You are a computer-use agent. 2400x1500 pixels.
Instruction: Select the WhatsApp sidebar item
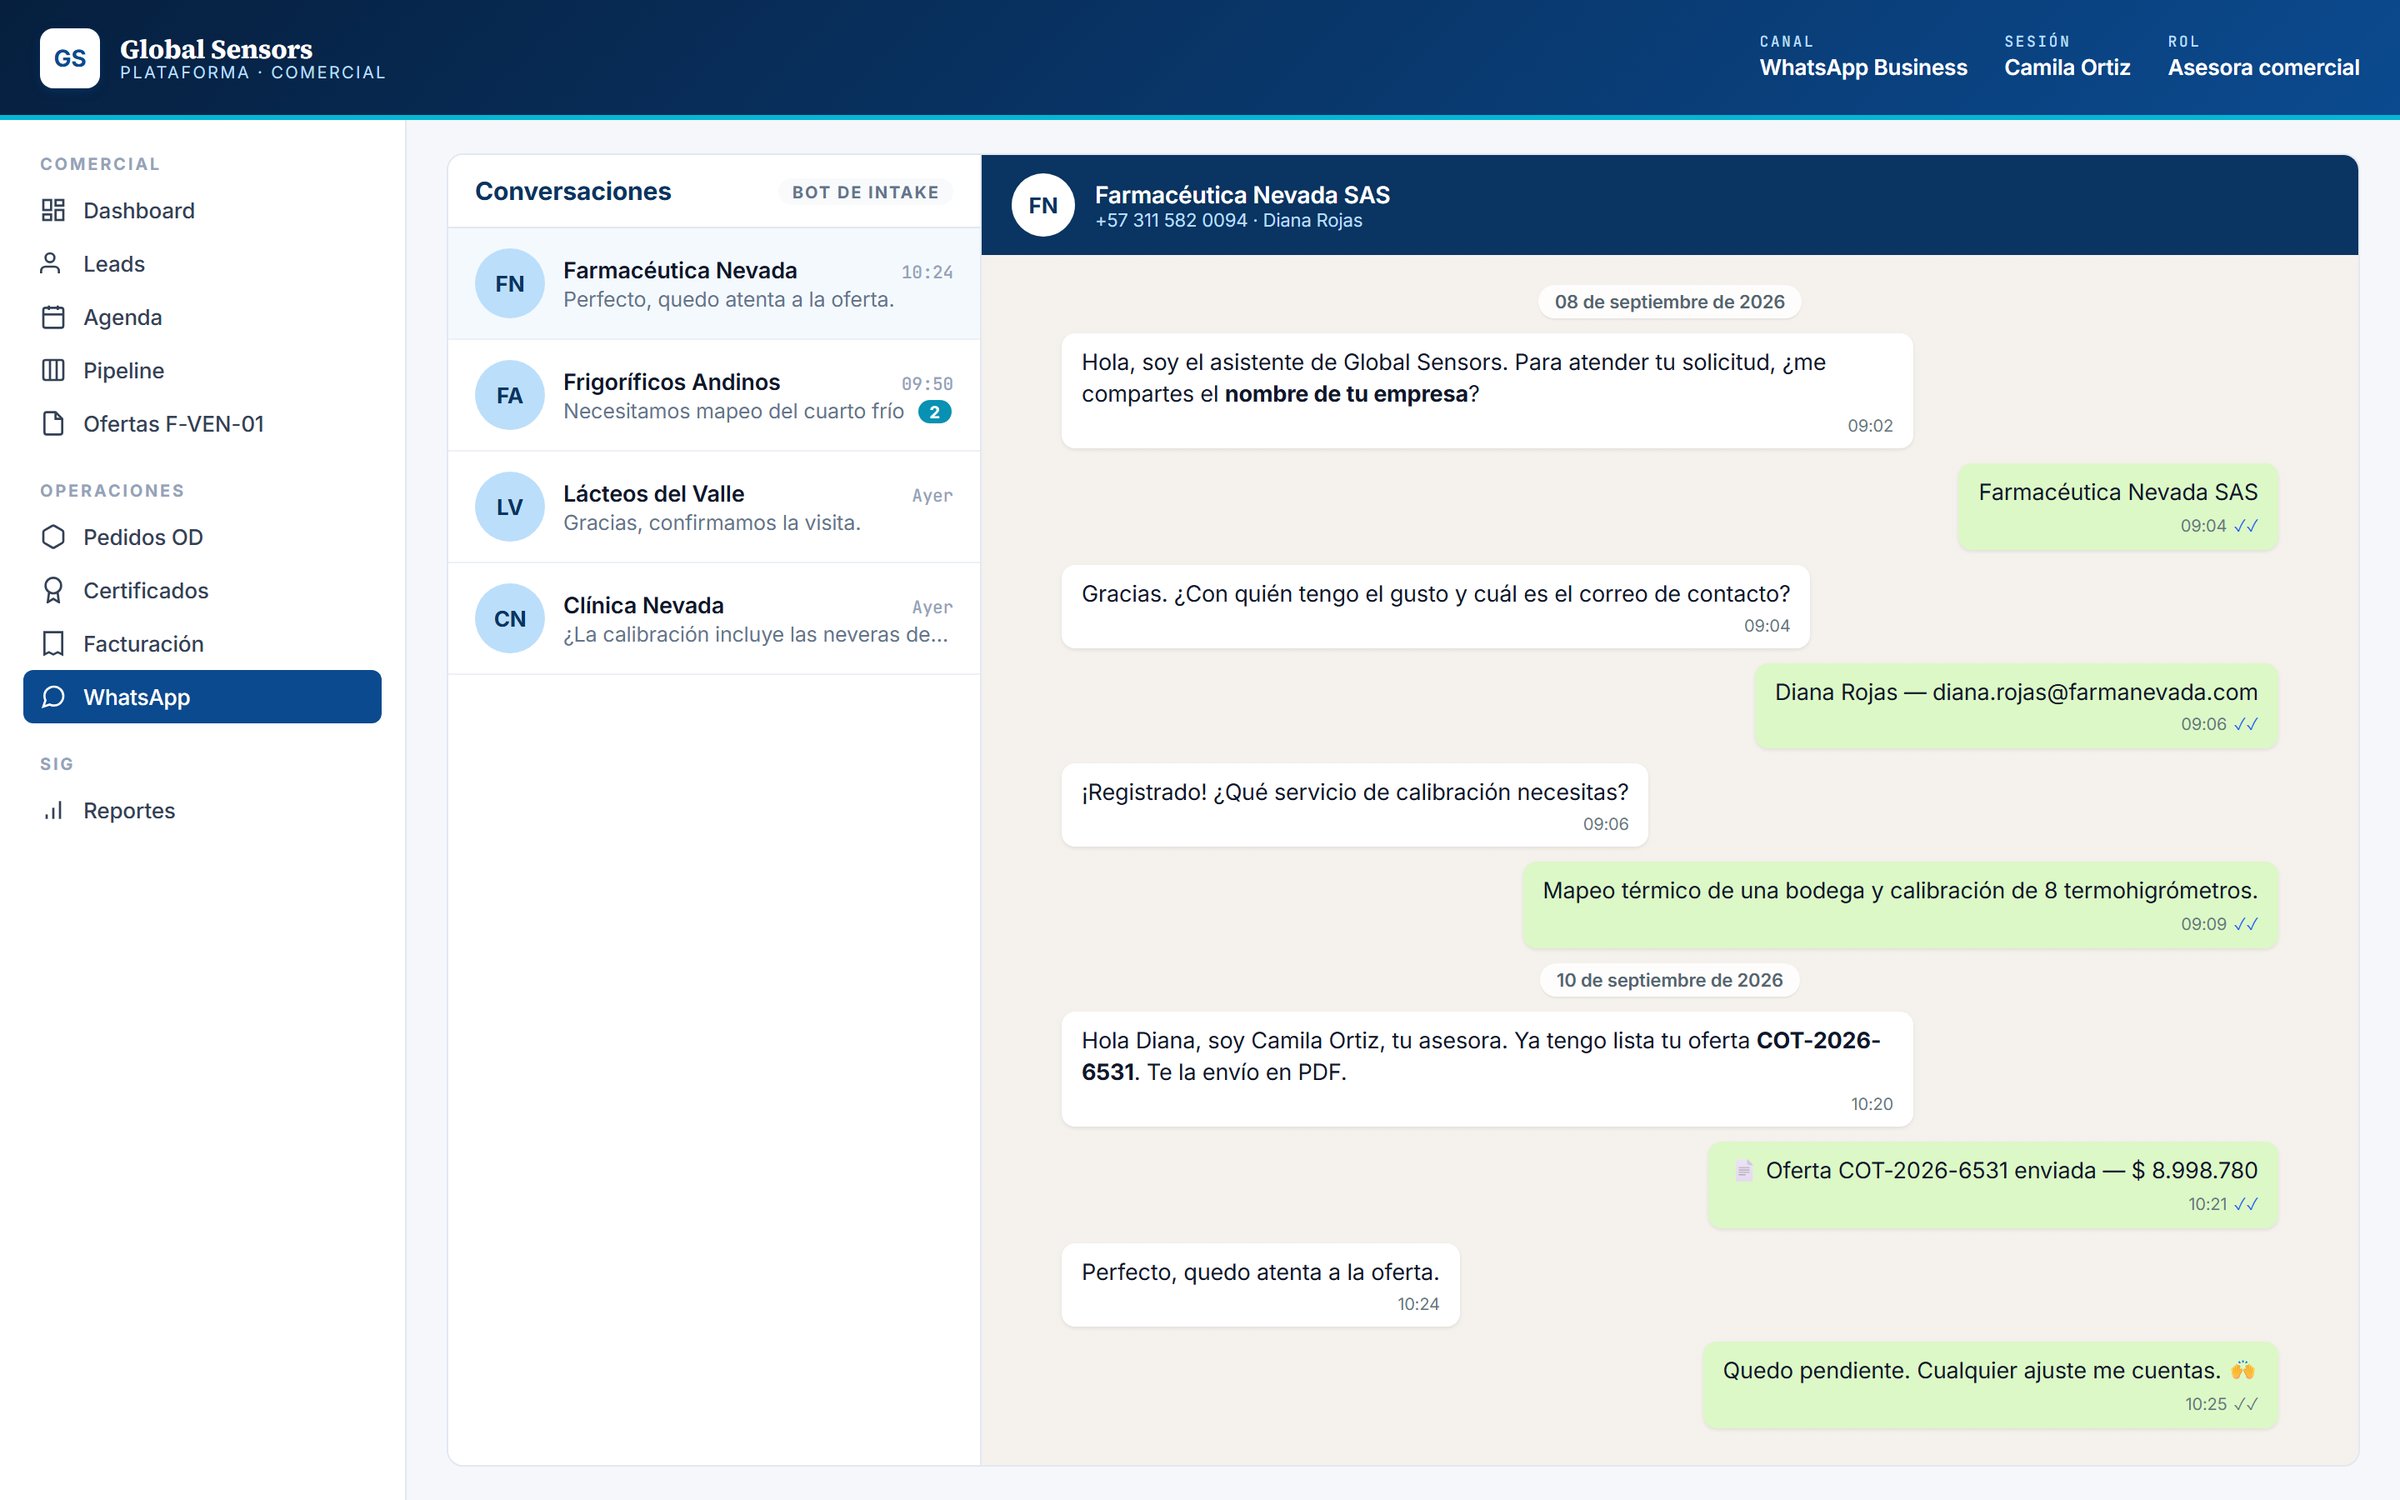[202, 697]
